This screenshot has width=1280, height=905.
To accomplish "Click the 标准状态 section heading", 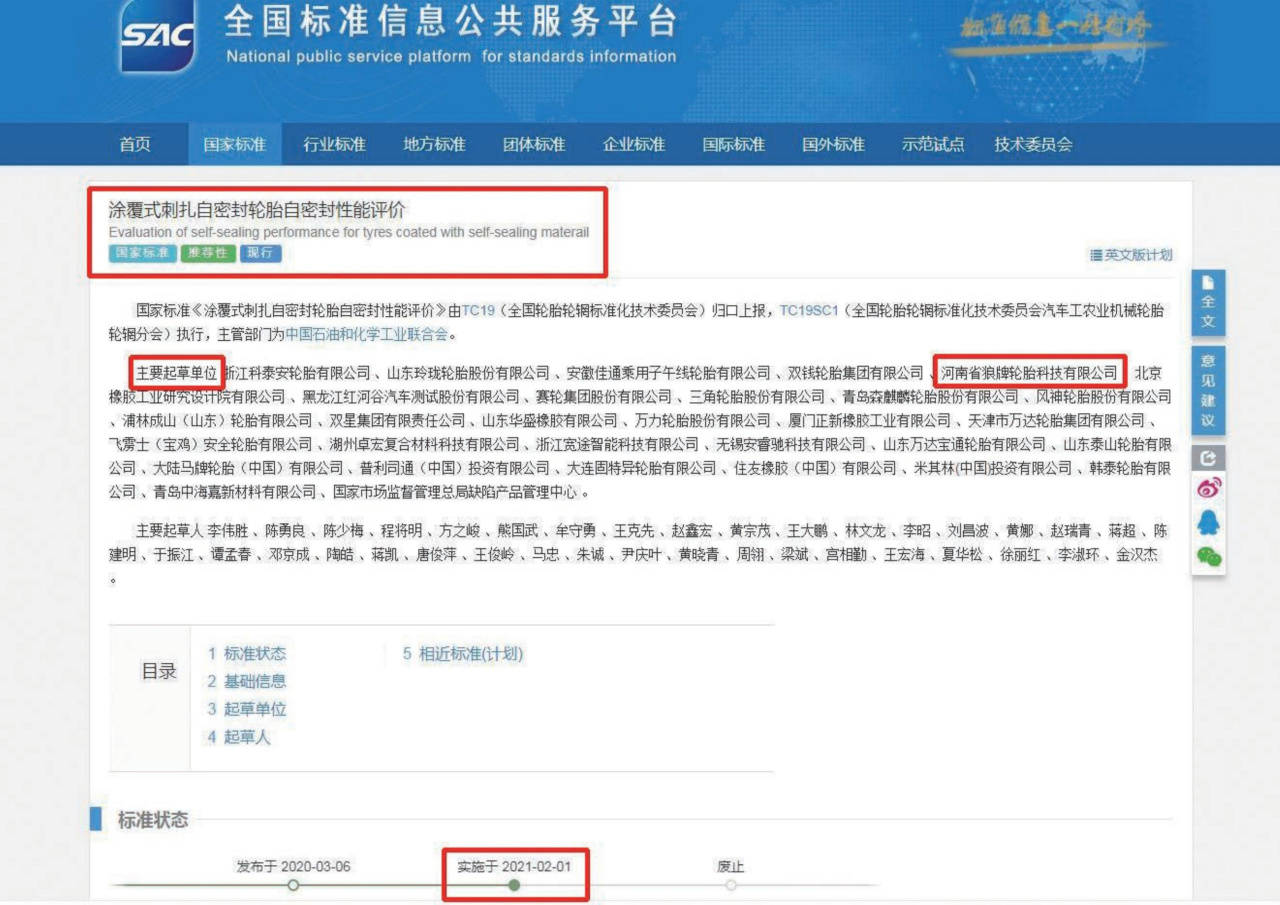I will tap(153, 820).
